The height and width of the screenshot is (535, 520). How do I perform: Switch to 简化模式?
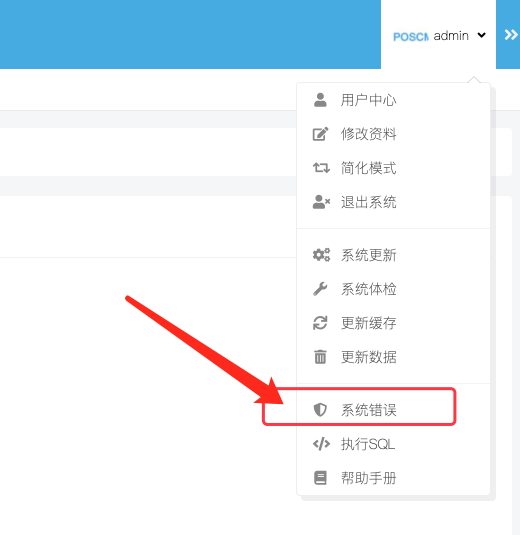[393, 168]
